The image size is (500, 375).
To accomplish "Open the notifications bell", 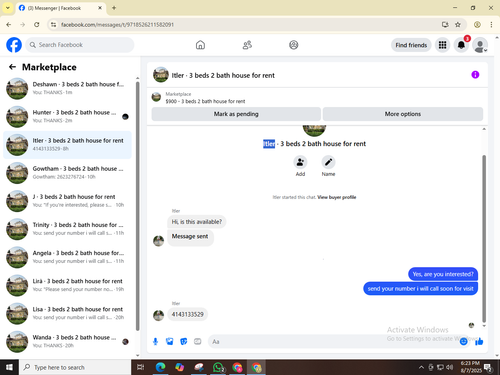I will pos(461,45).
